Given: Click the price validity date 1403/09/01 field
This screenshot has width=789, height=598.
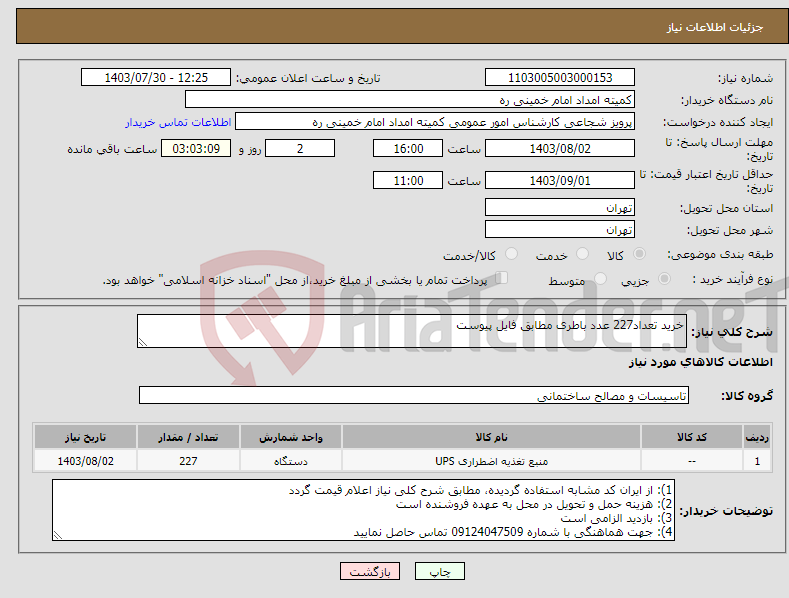Looking at the screenshot, I should 560,180.
